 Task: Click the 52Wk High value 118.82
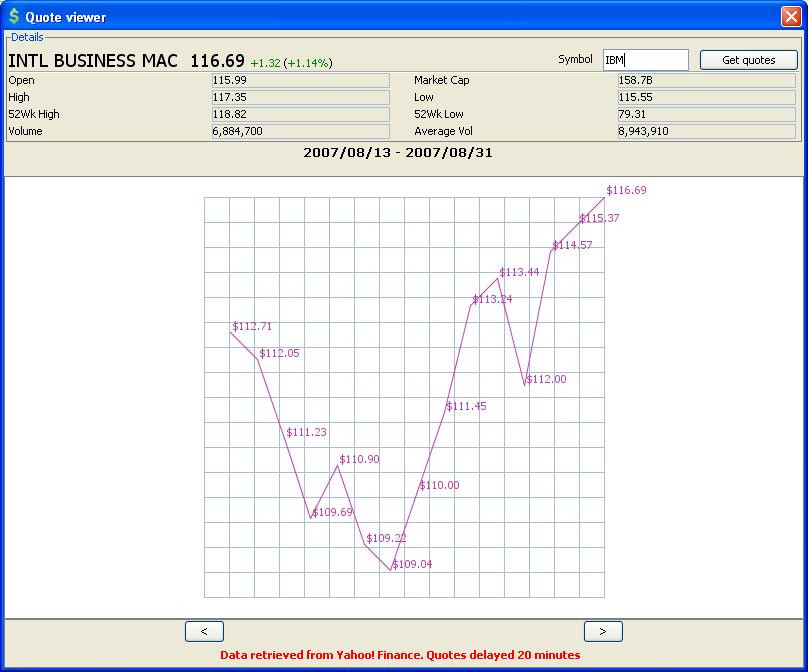(300, 114)
